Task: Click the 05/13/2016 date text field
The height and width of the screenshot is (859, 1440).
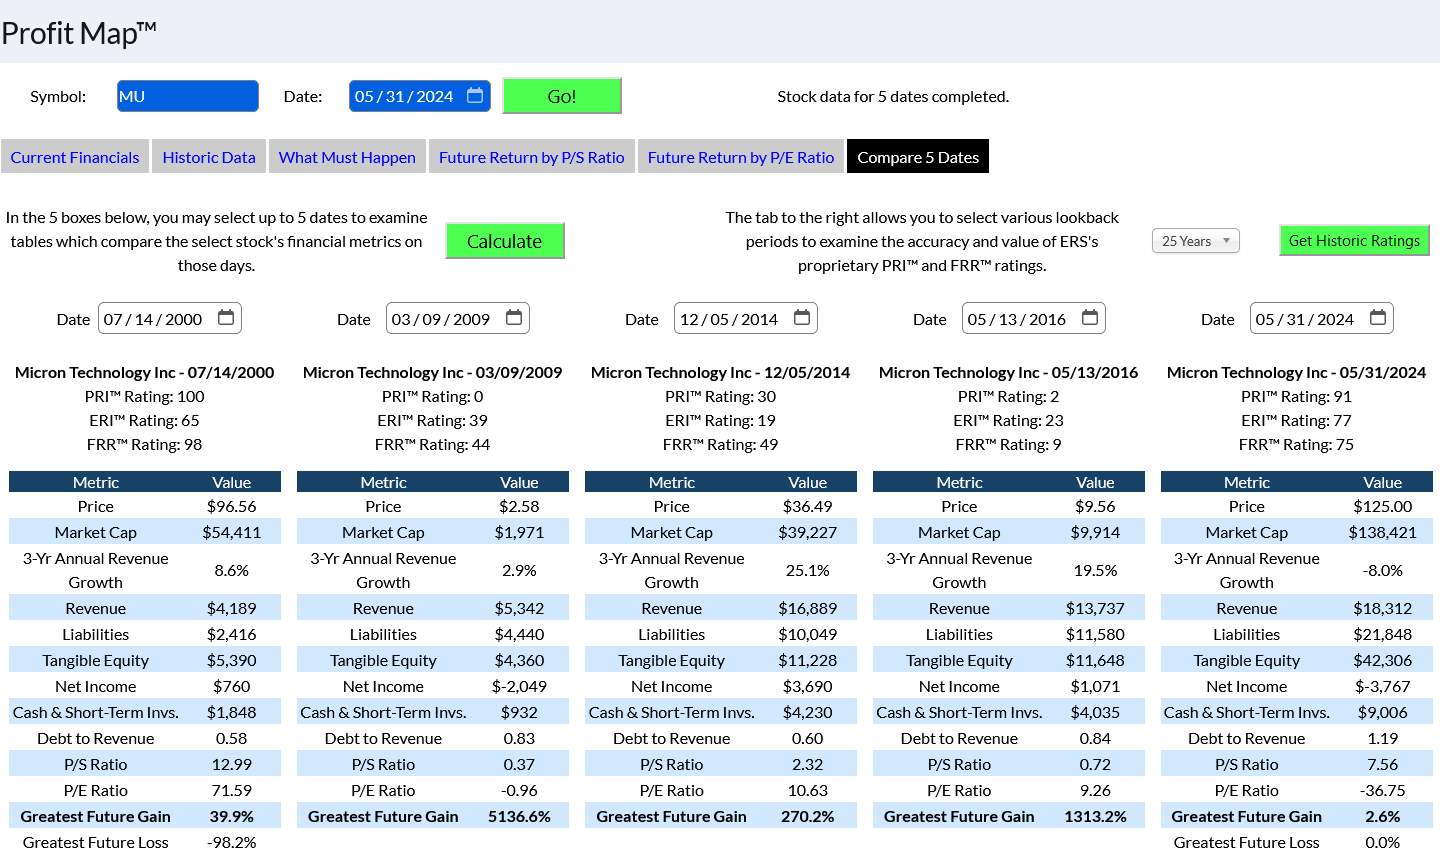Action: coord(1017,319)
